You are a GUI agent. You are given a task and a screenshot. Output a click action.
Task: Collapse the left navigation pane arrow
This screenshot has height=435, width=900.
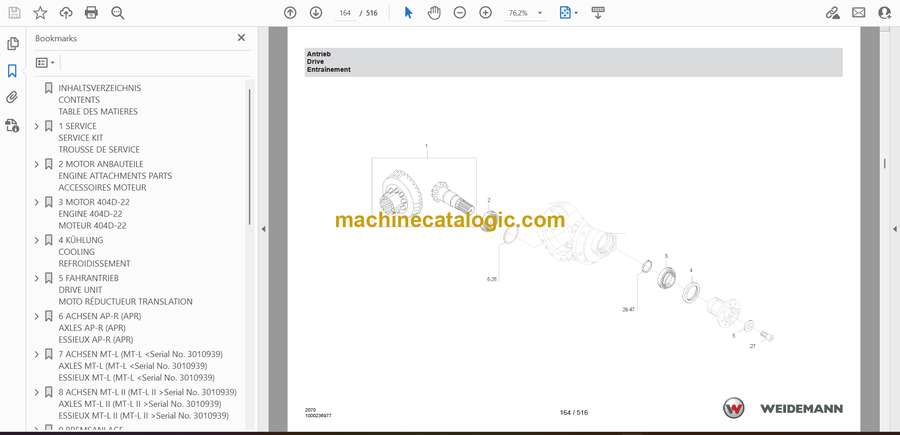pos(263,229)
